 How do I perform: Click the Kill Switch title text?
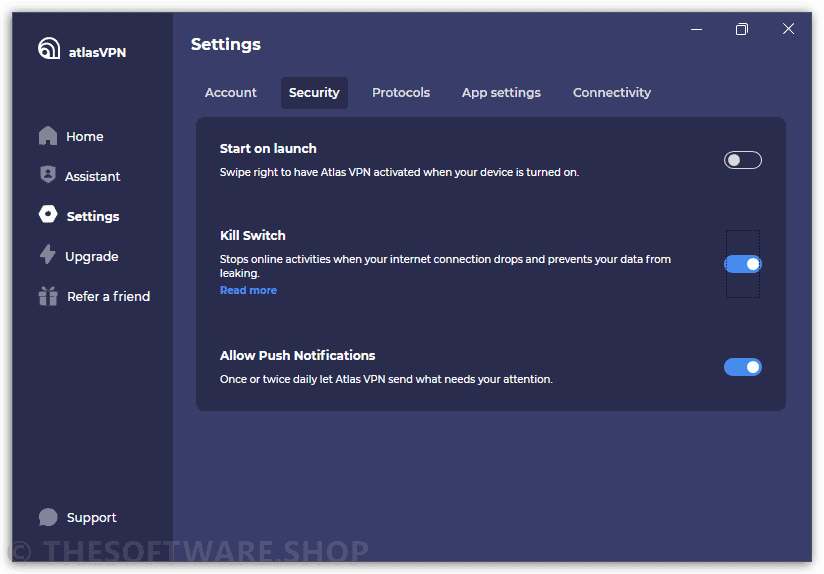coord(253,235)
